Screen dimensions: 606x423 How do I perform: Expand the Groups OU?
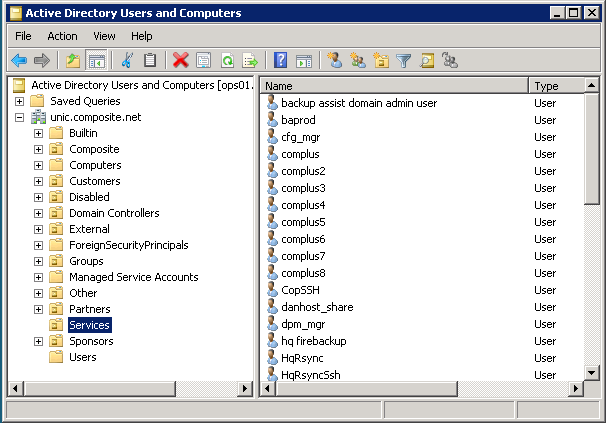38,261
